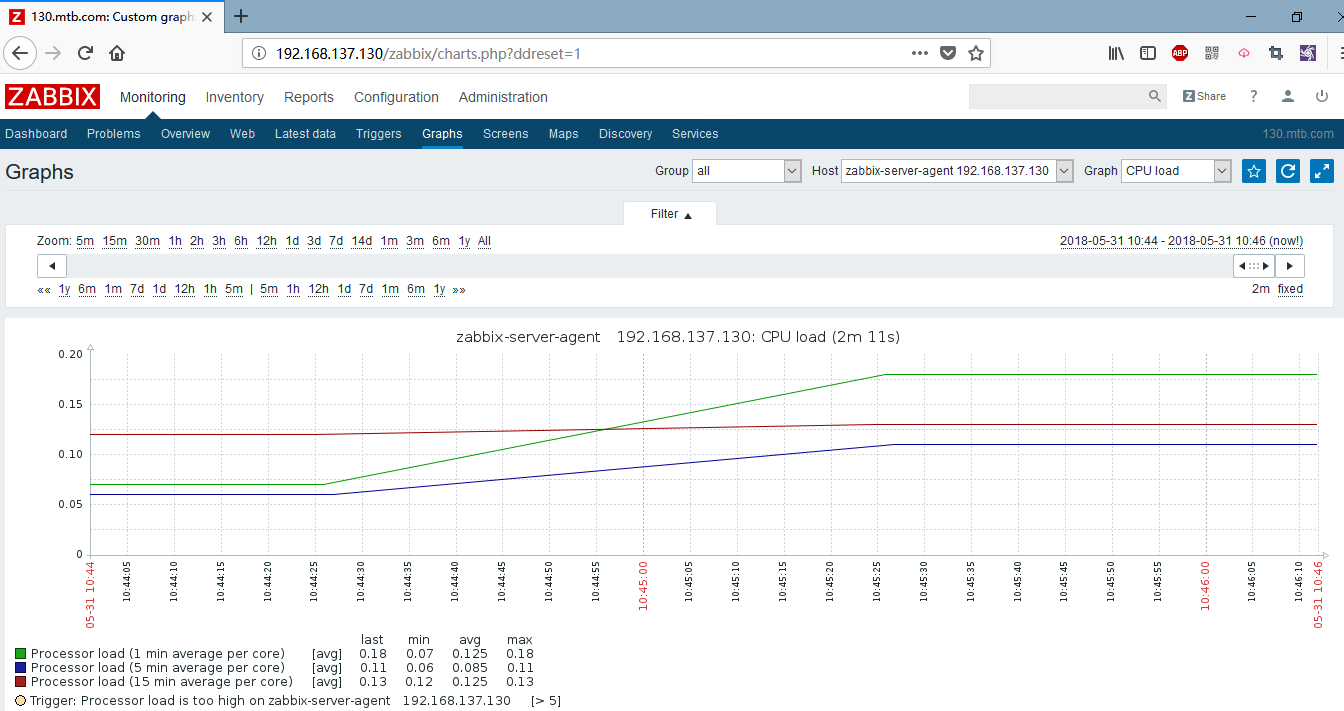The image size is (1344, 711).
Task: Click blue 5 min load swatch
Action: [21, 668]
